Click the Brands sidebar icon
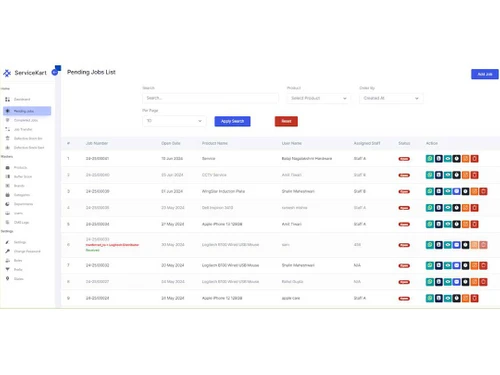This screenshot has height=375, width=500. pos(7,186)
